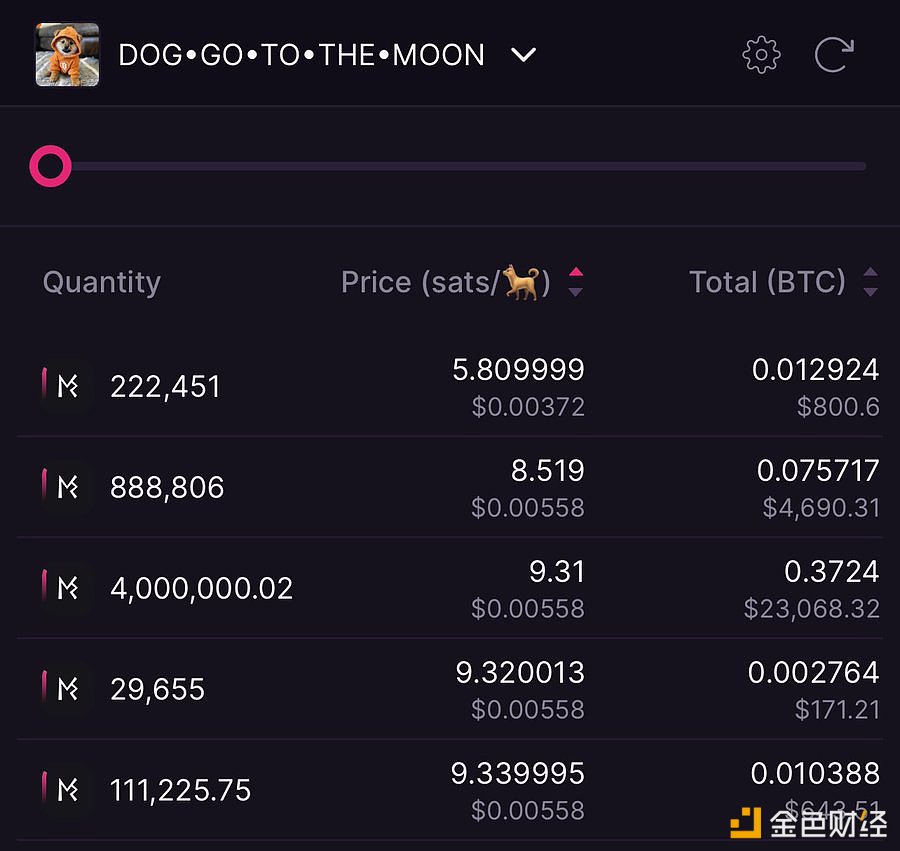Click the marketplace icon beside 29,655
This screenshot has height=851, width=900.
67,689
